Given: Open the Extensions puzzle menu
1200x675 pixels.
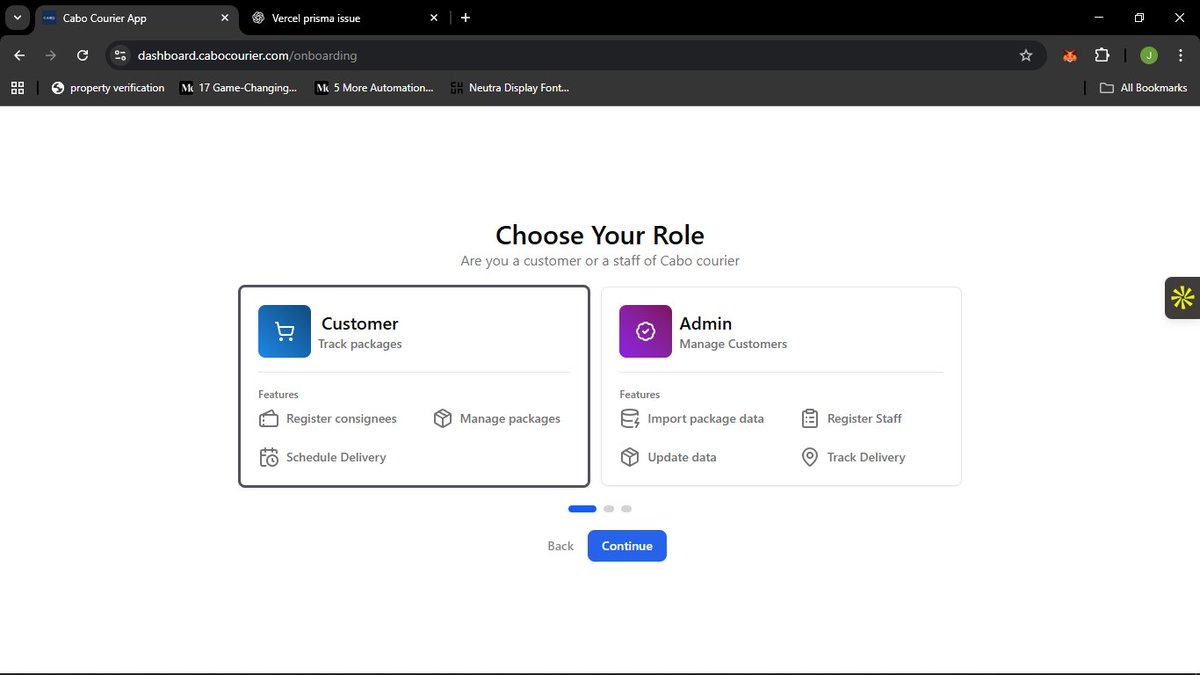Looking at the screenshot, I should pyautogui.click(x=1102, y=56).
